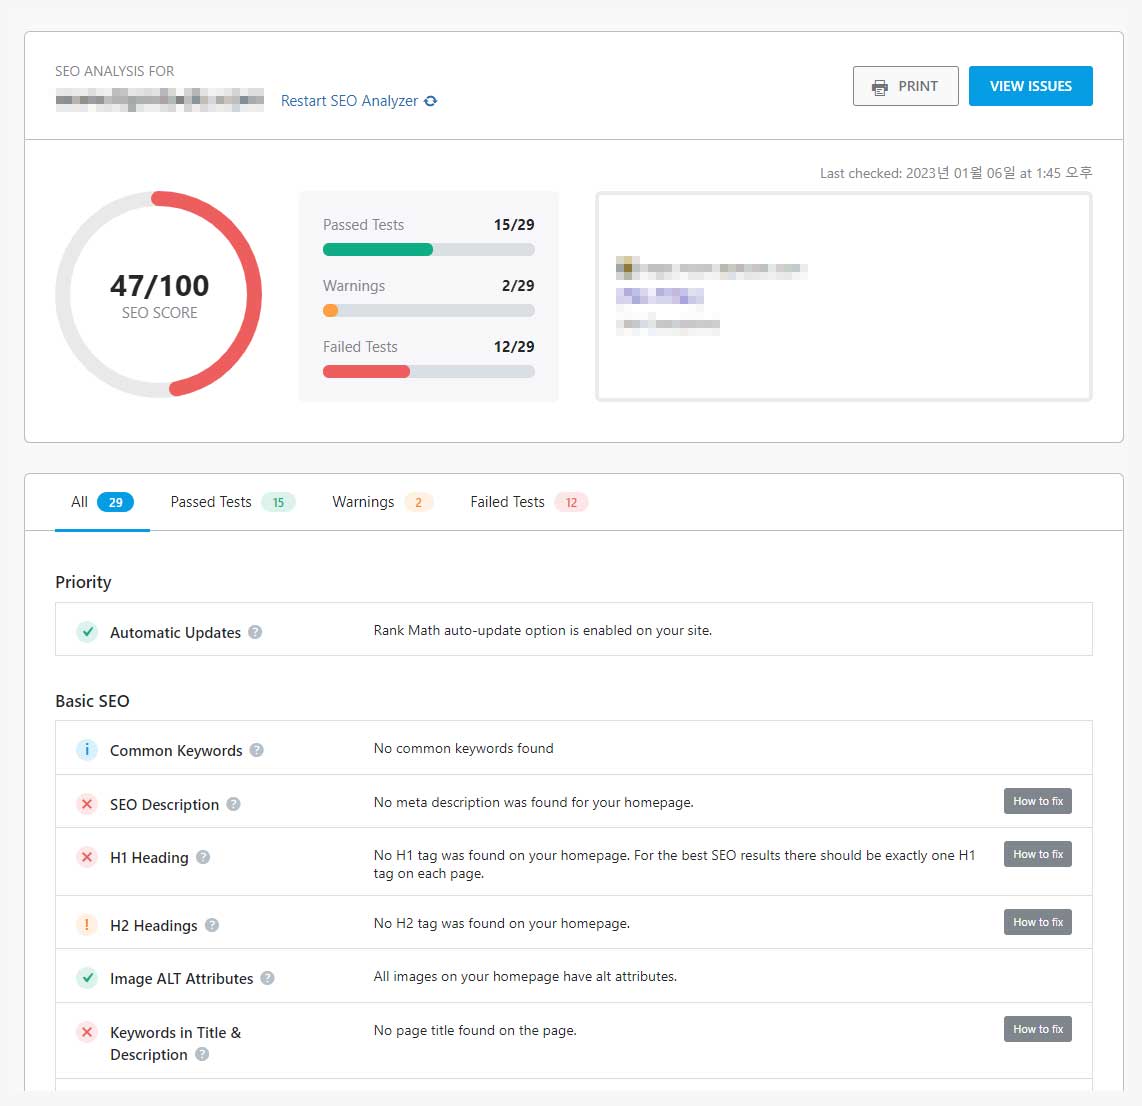
Task: Click the question mark beside H1 Heading
Action: click(x=203, y=857)
